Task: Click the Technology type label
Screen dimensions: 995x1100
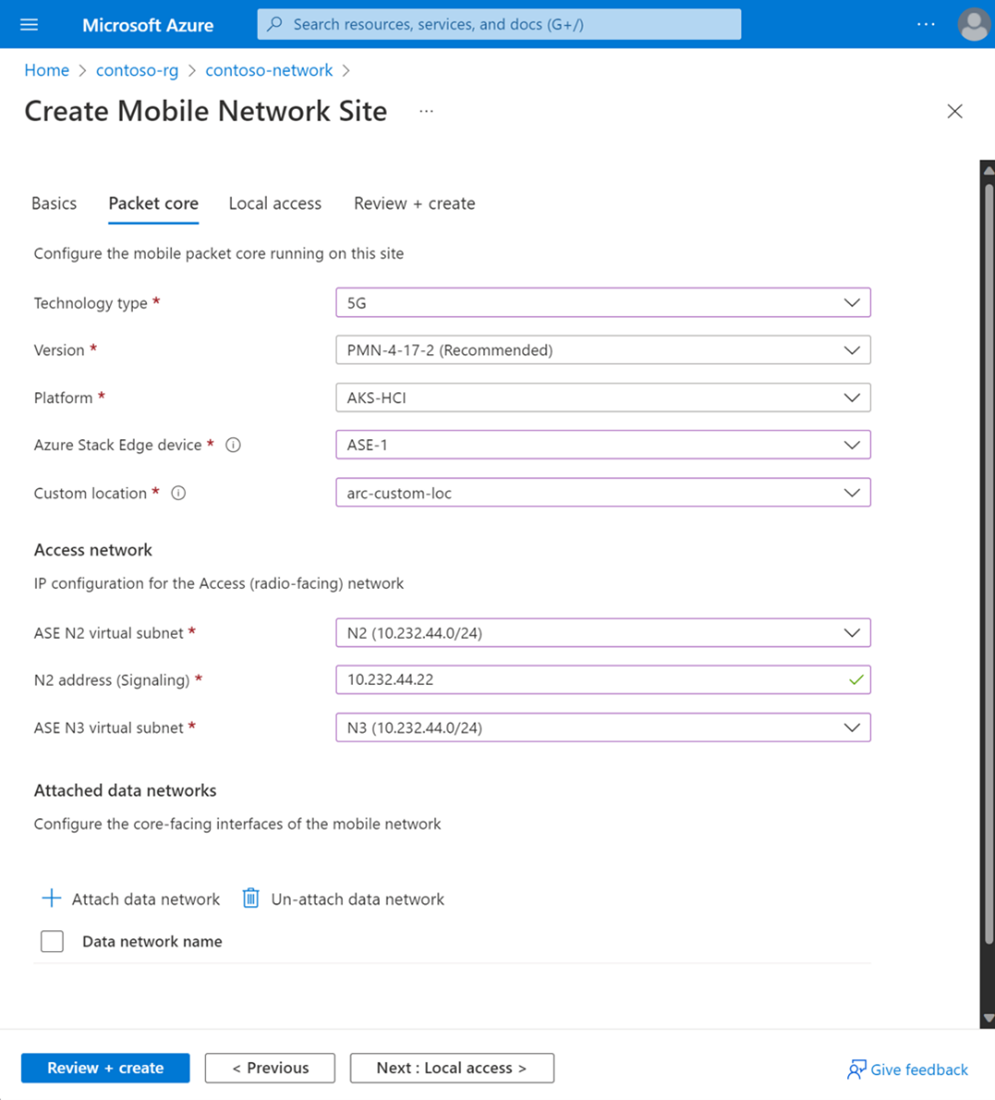Action: [91, 303]
